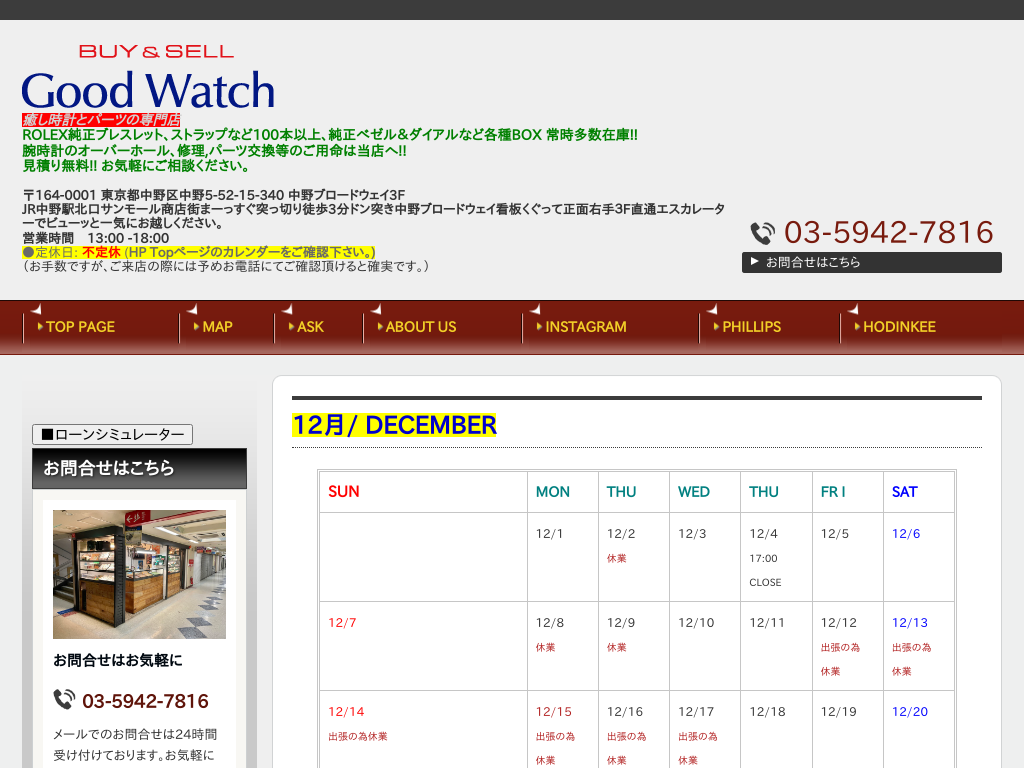
Task: Open the 12/13 calendar date link
Action: click(908, 622)
